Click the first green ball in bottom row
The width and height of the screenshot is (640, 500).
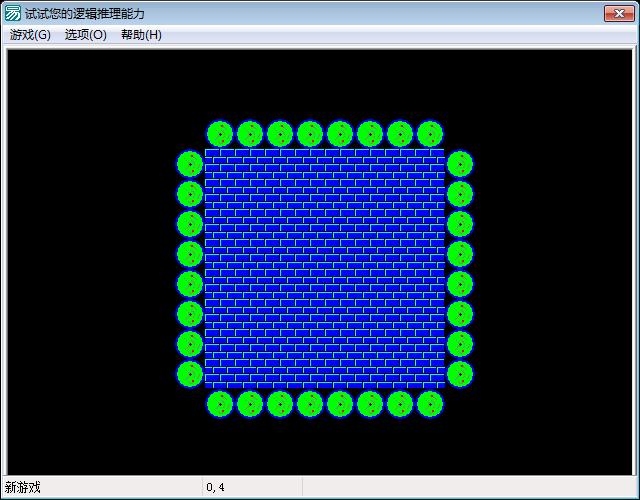point(220,404)
